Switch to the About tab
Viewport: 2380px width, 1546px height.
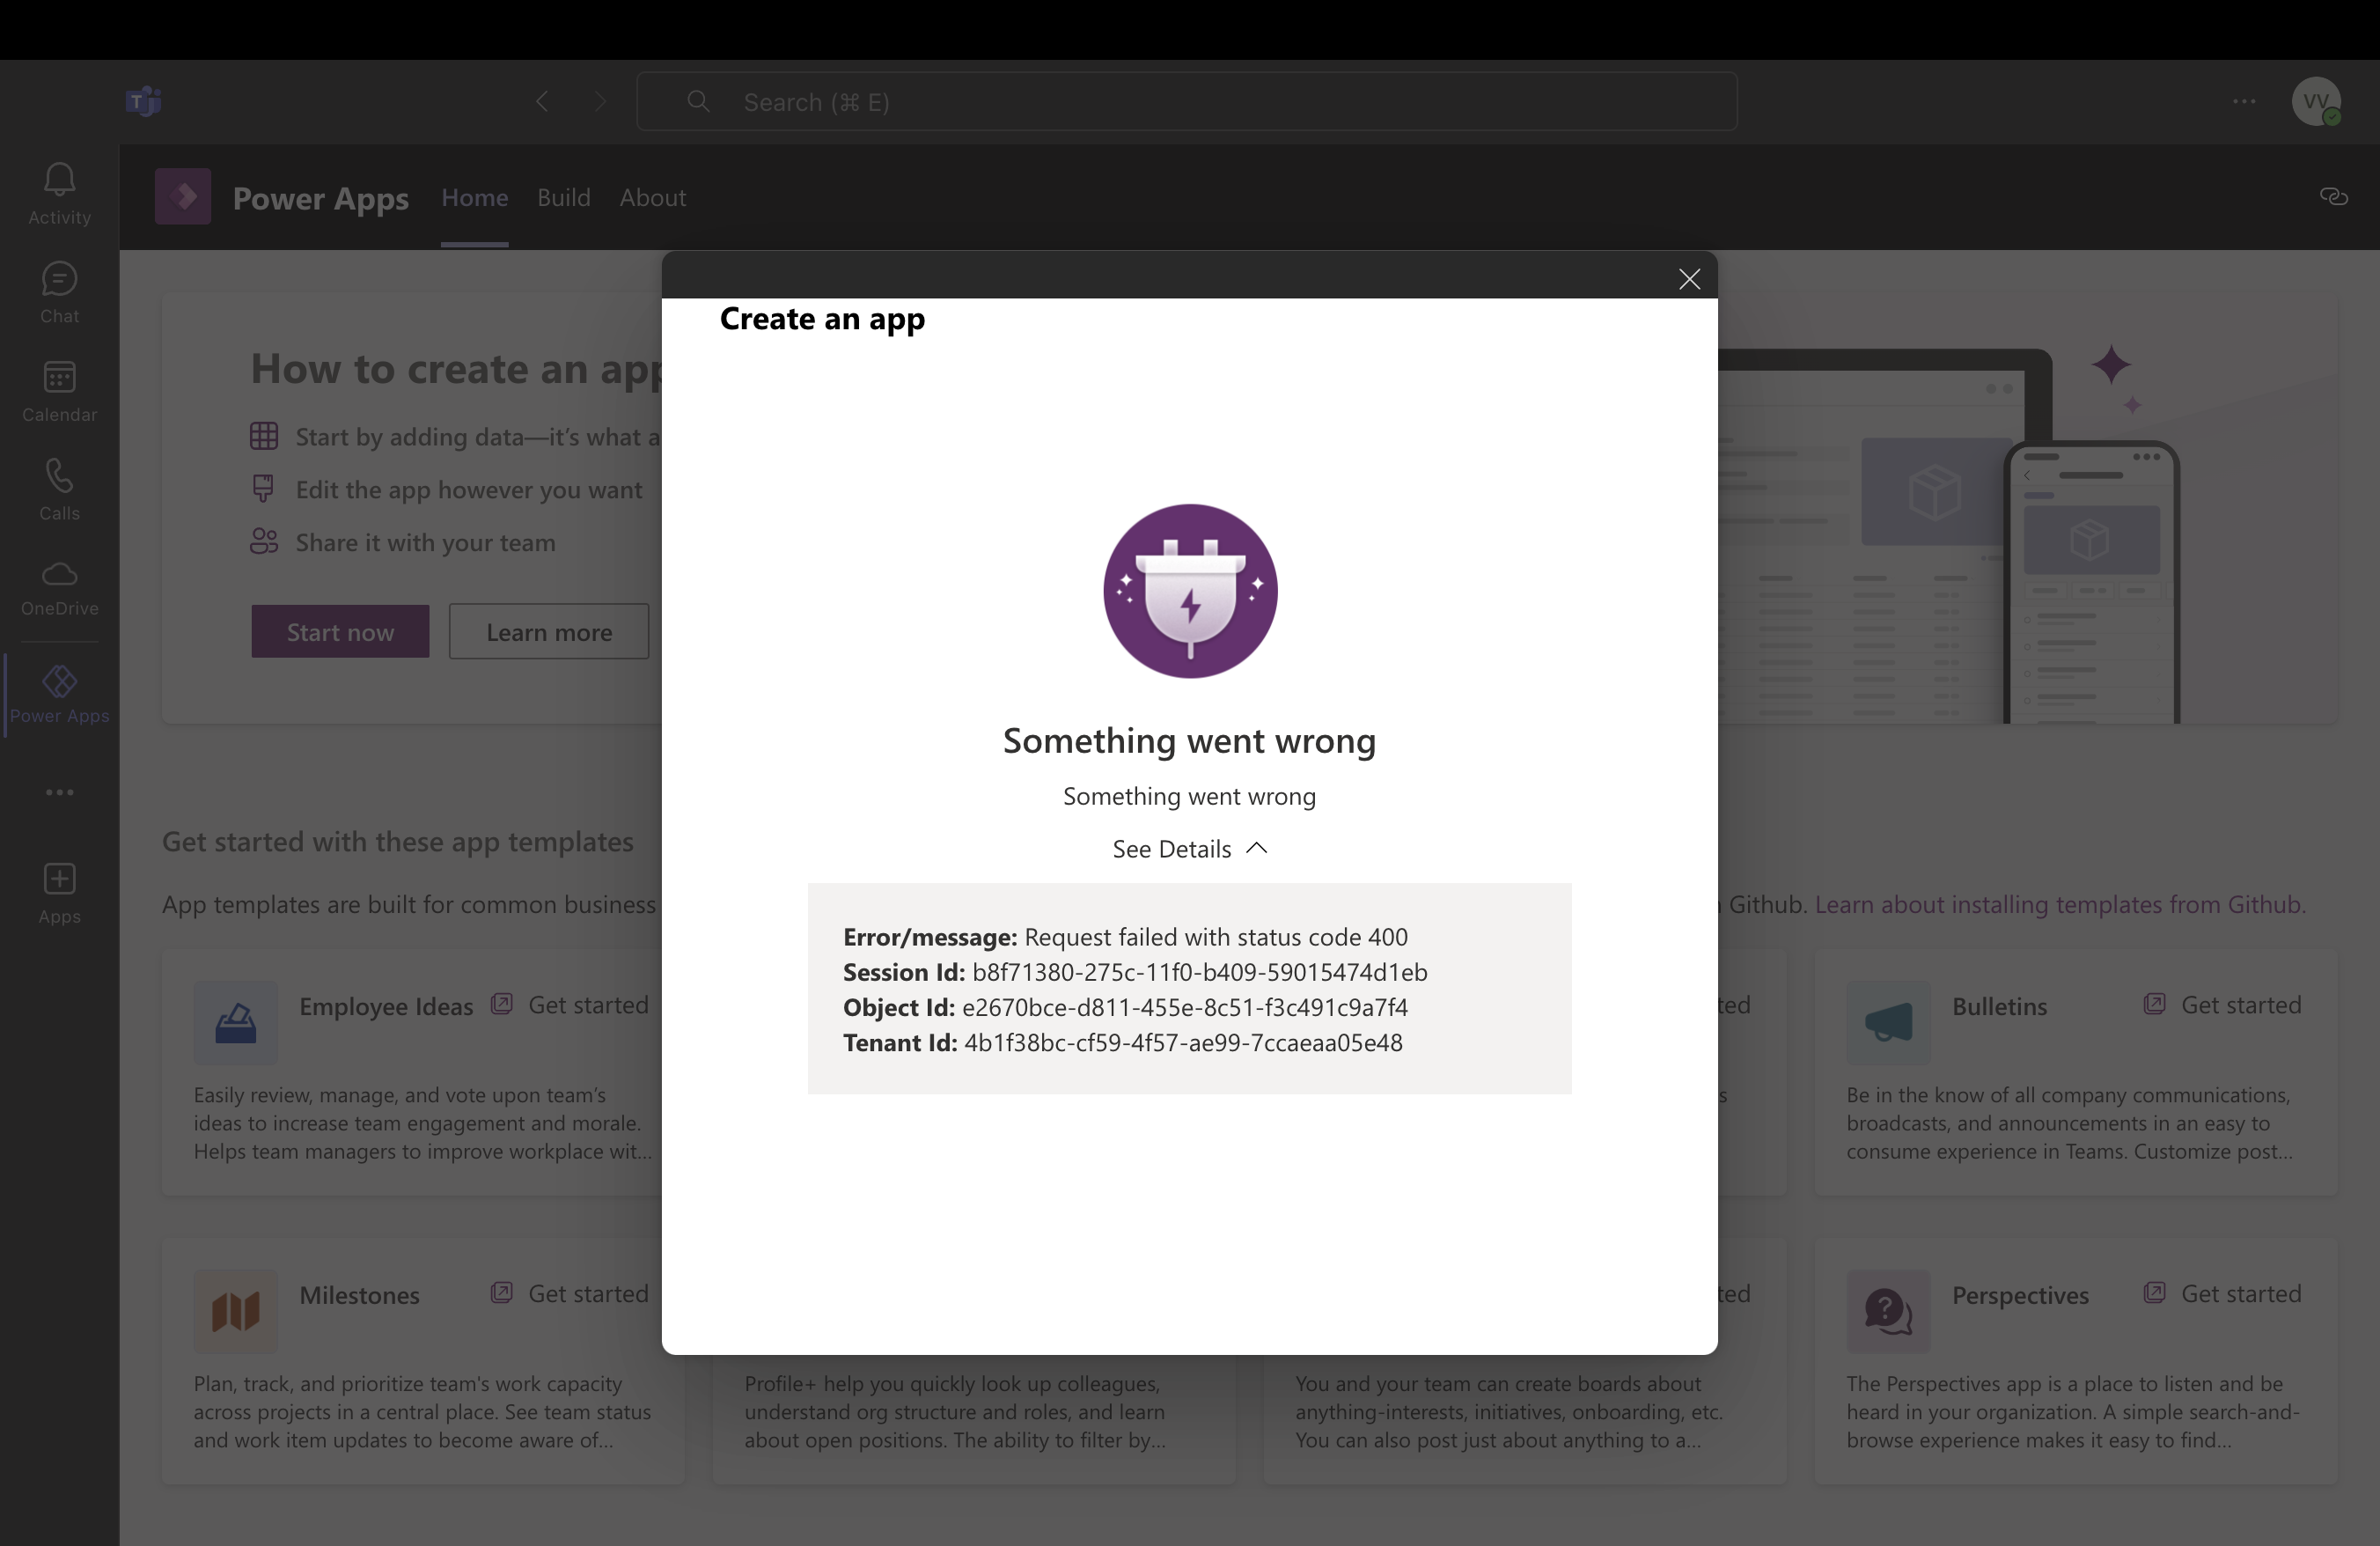(x=652, y=197)
